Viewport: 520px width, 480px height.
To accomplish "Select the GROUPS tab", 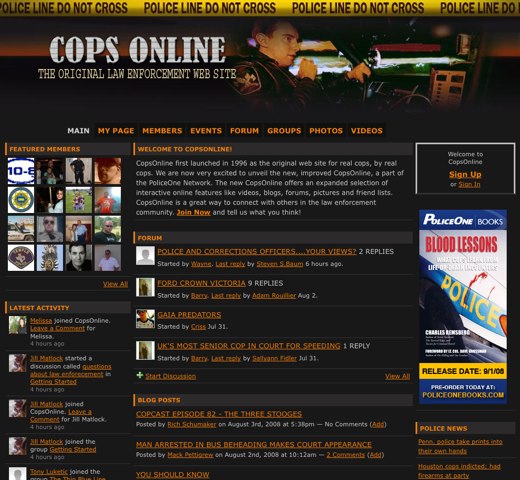I will [x=284, y=131].
